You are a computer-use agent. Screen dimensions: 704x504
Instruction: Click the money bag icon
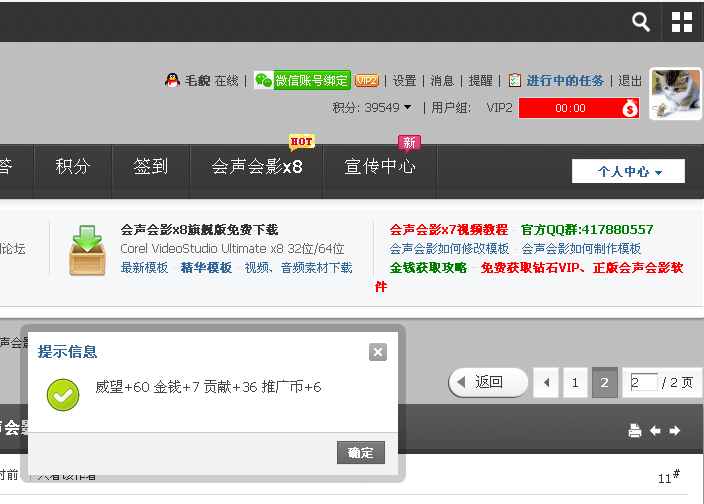pos(630,108)
